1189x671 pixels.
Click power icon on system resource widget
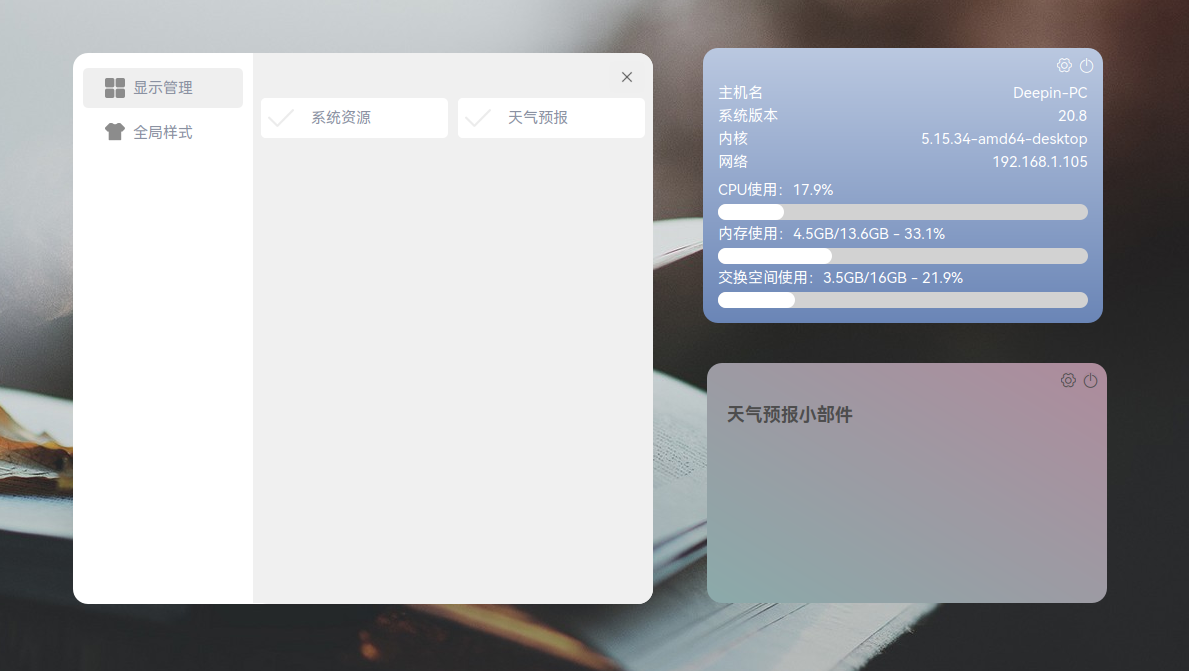(x=1087, y=65)
